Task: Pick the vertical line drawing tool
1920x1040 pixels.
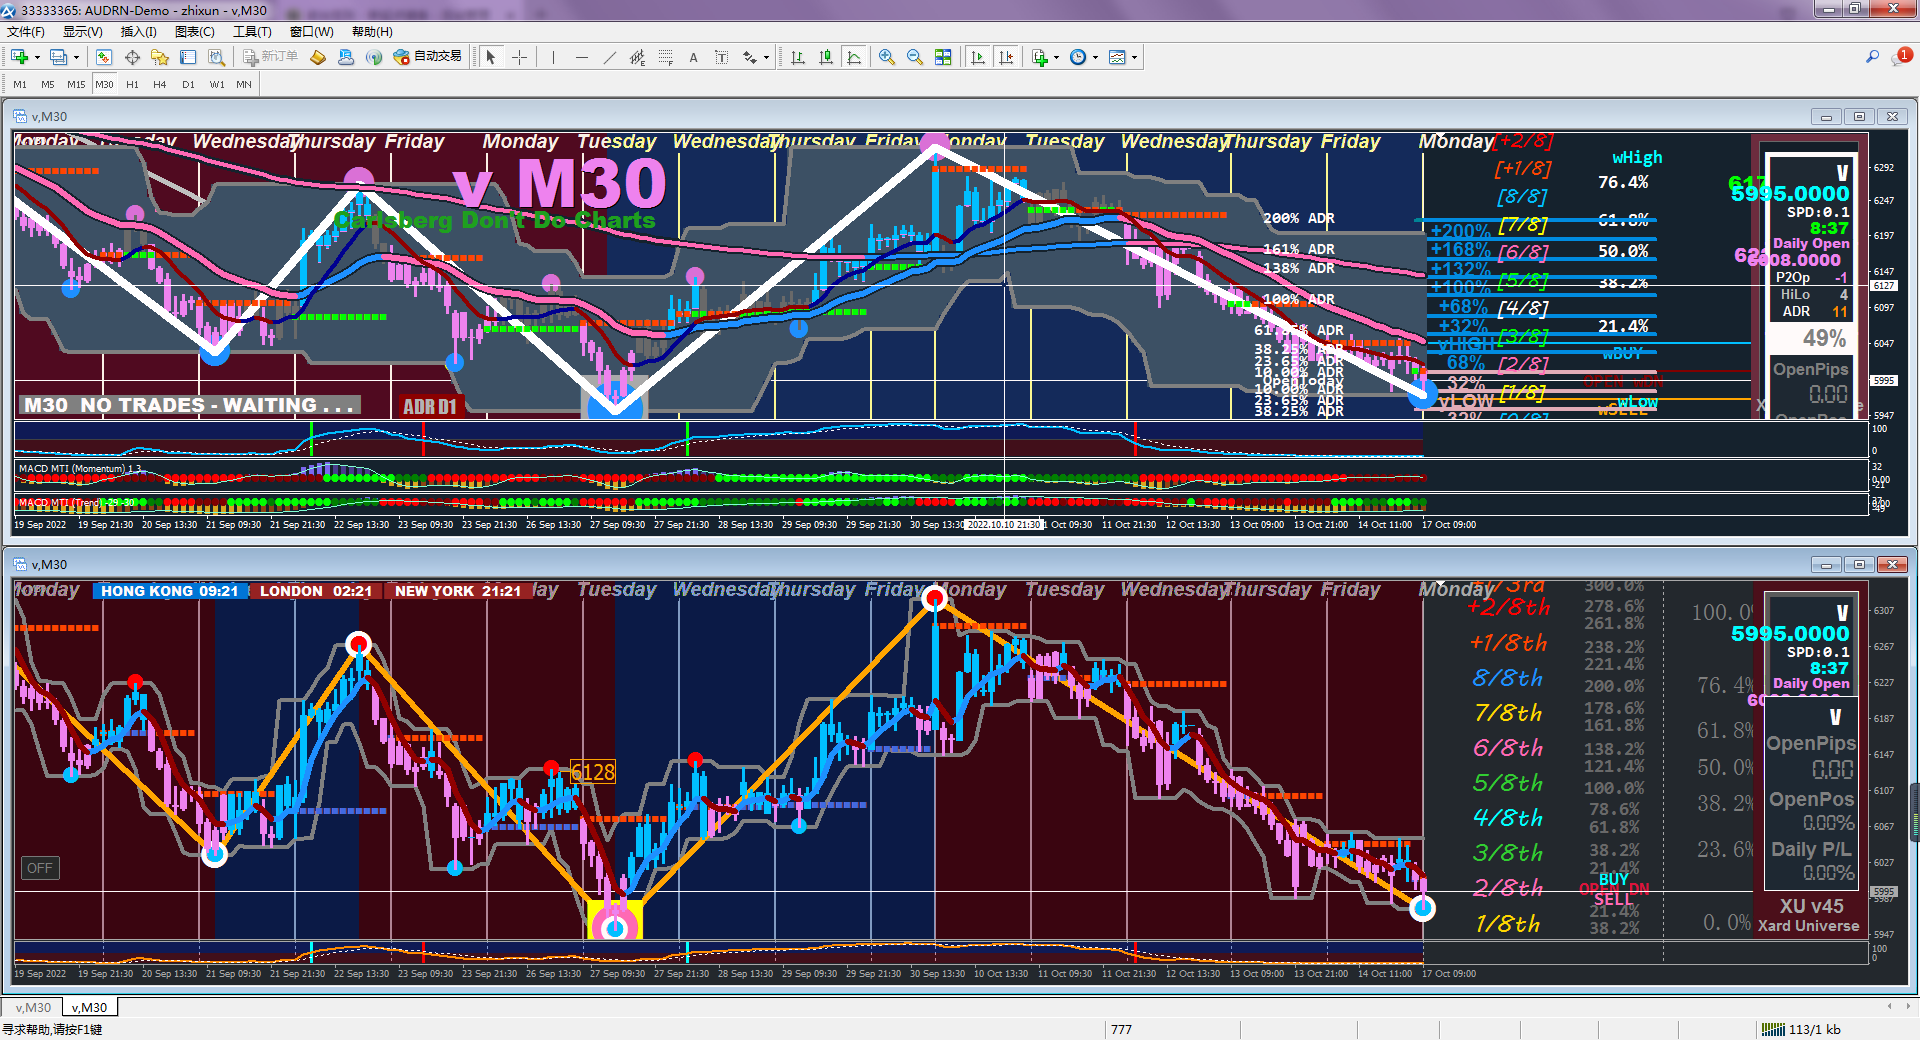Action: pos(553,57)
